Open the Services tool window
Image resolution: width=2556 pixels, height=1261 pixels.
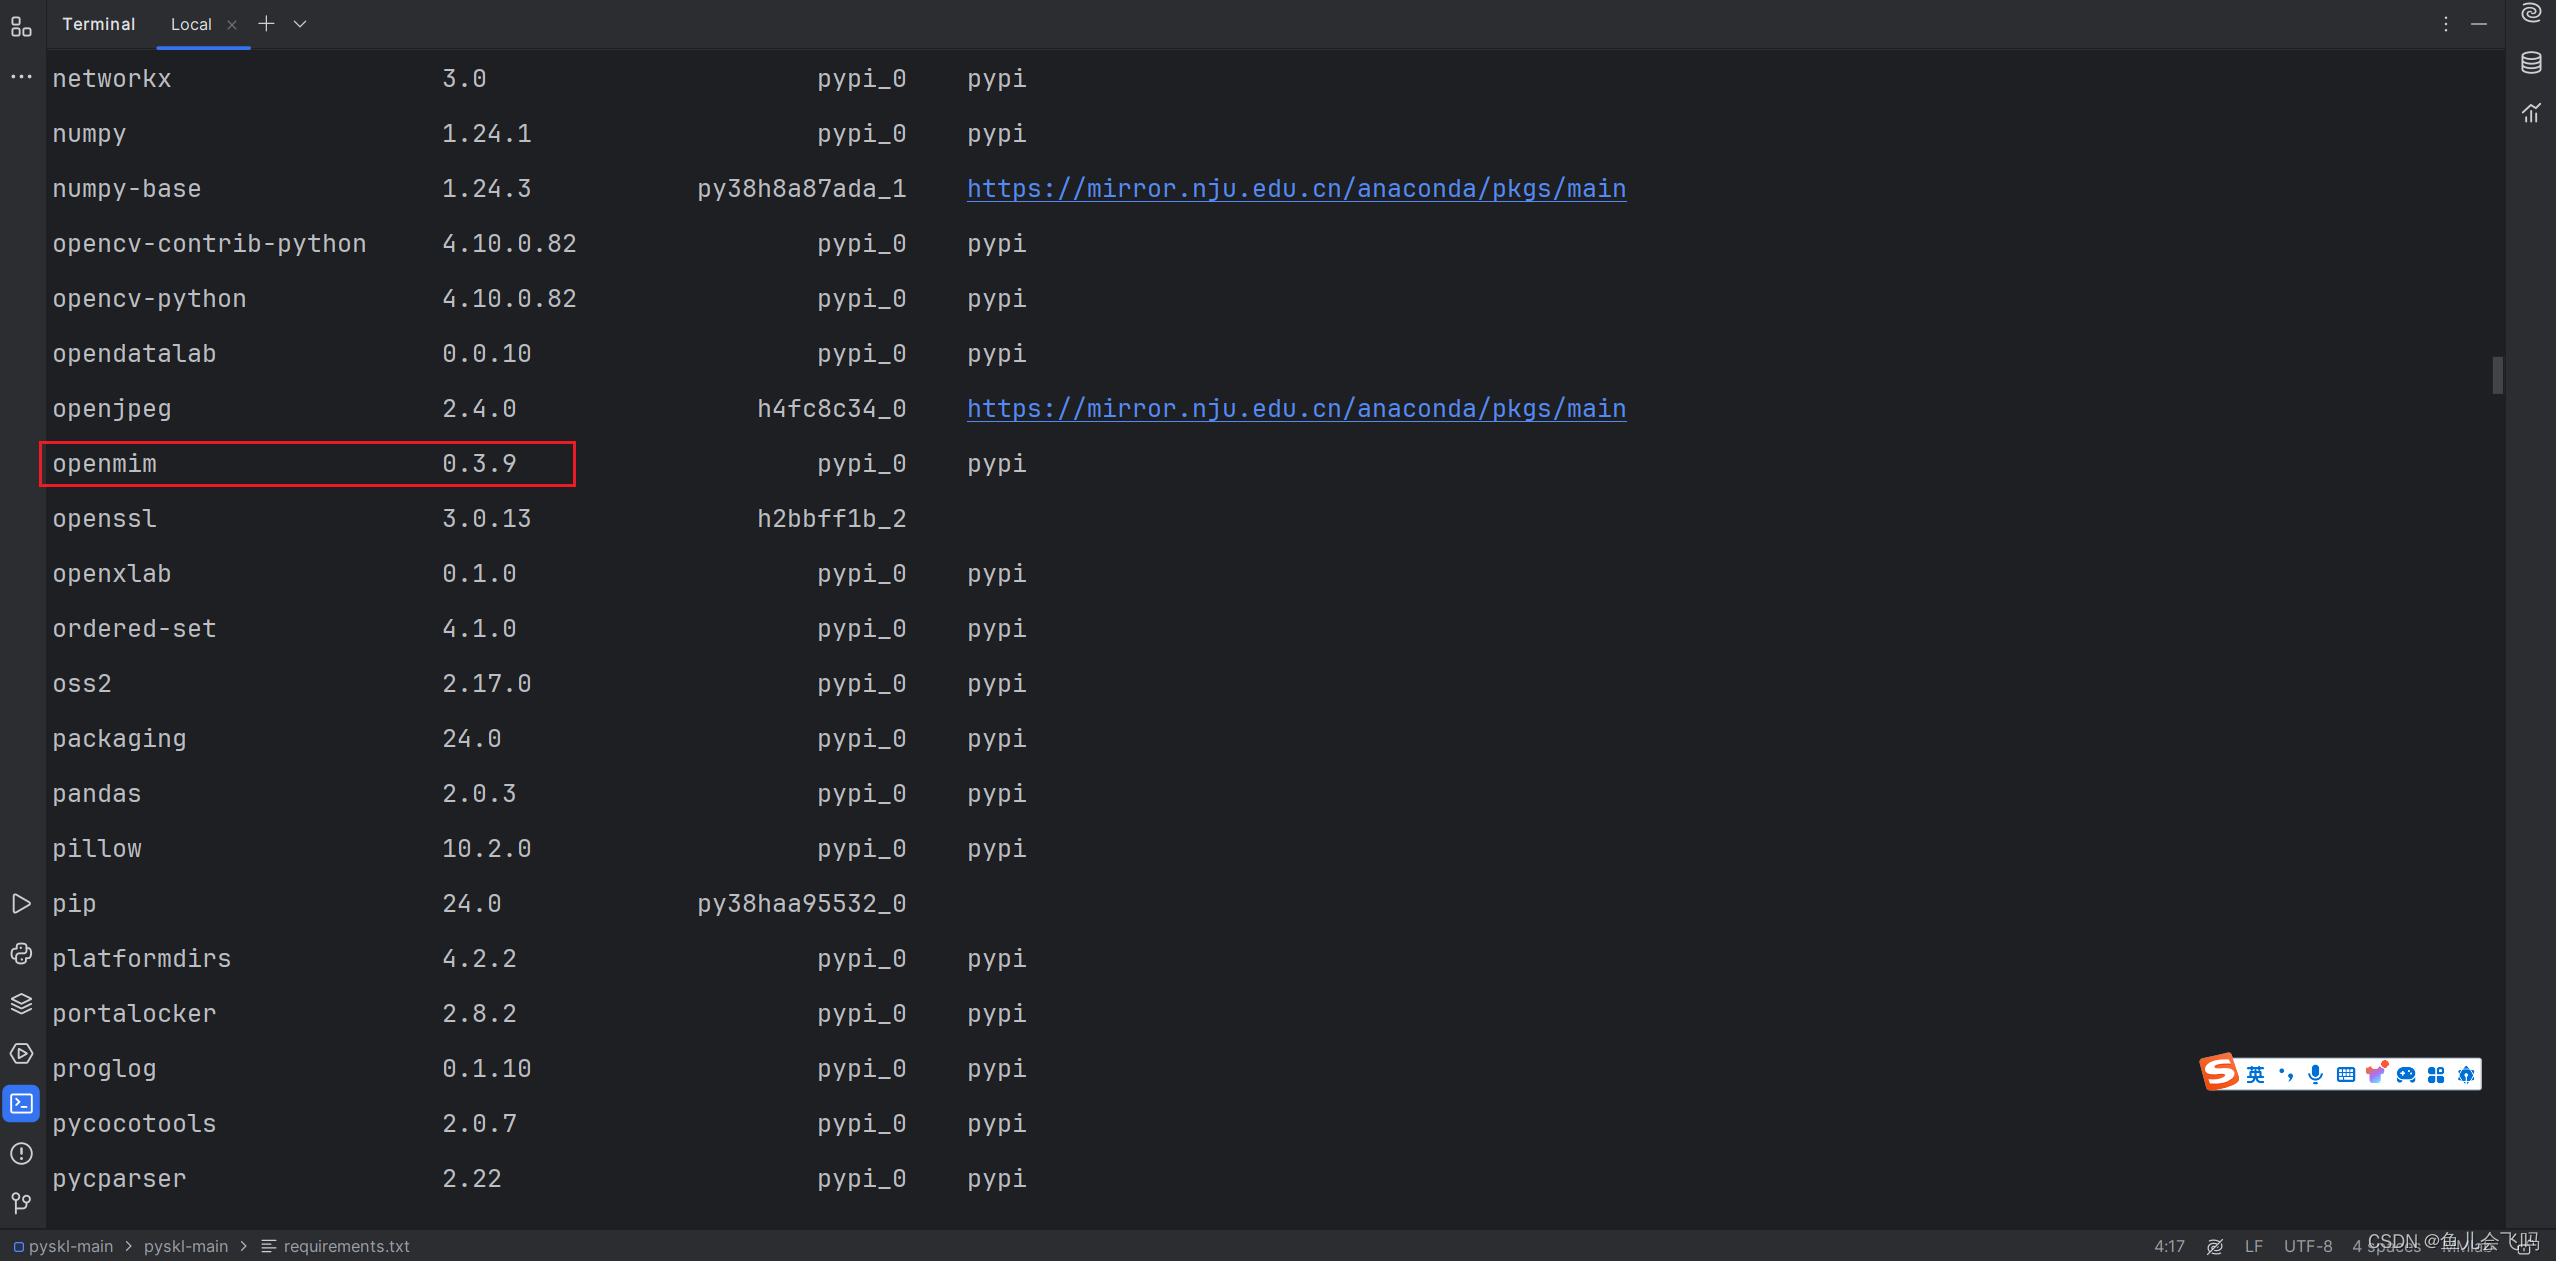[x=20, y=1053]
